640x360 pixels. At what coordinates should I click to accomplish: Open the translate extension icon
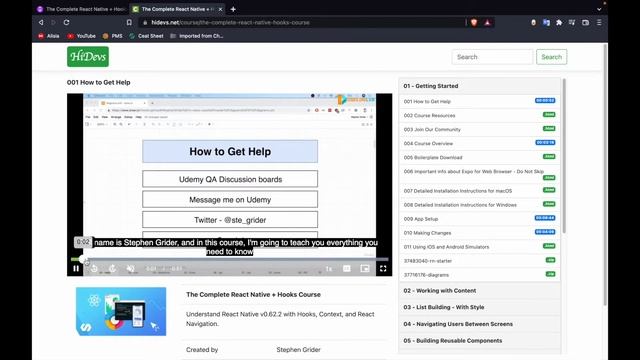tap(546, 22)
